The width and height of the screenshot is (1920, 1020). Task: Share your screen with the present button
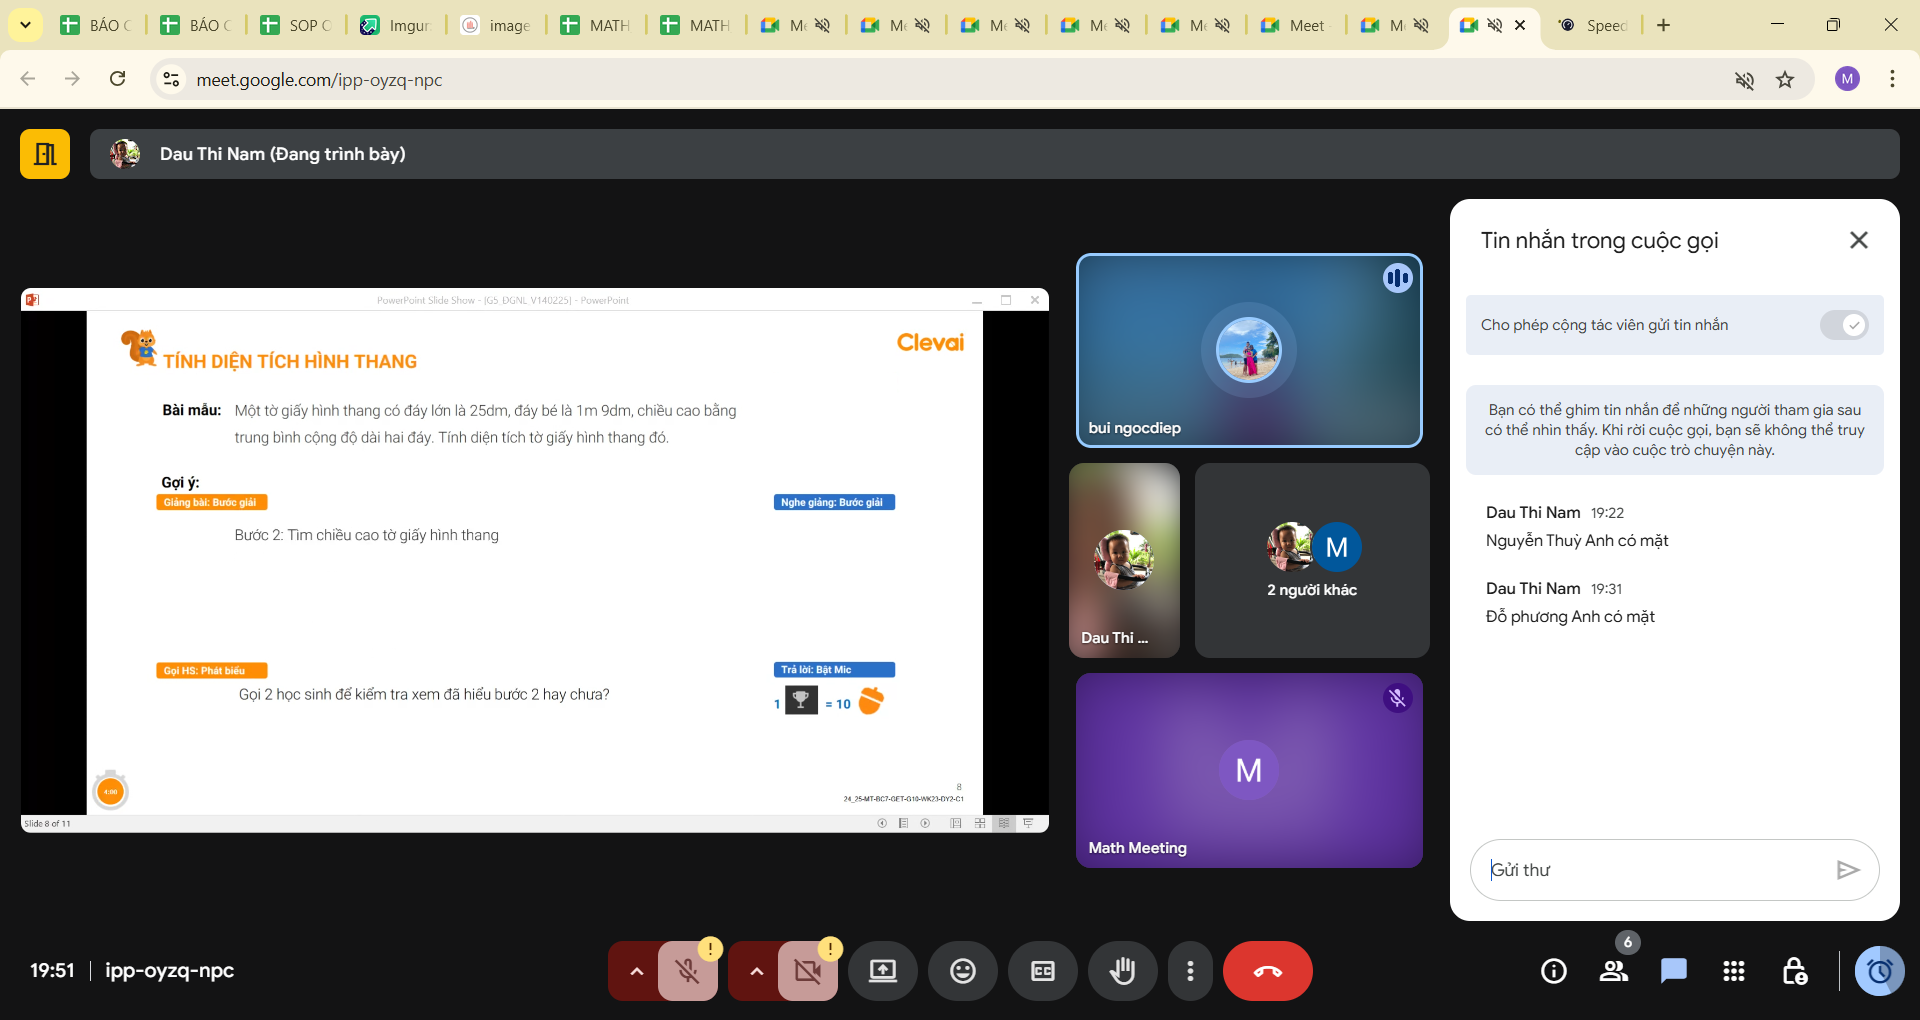point(883,971)
